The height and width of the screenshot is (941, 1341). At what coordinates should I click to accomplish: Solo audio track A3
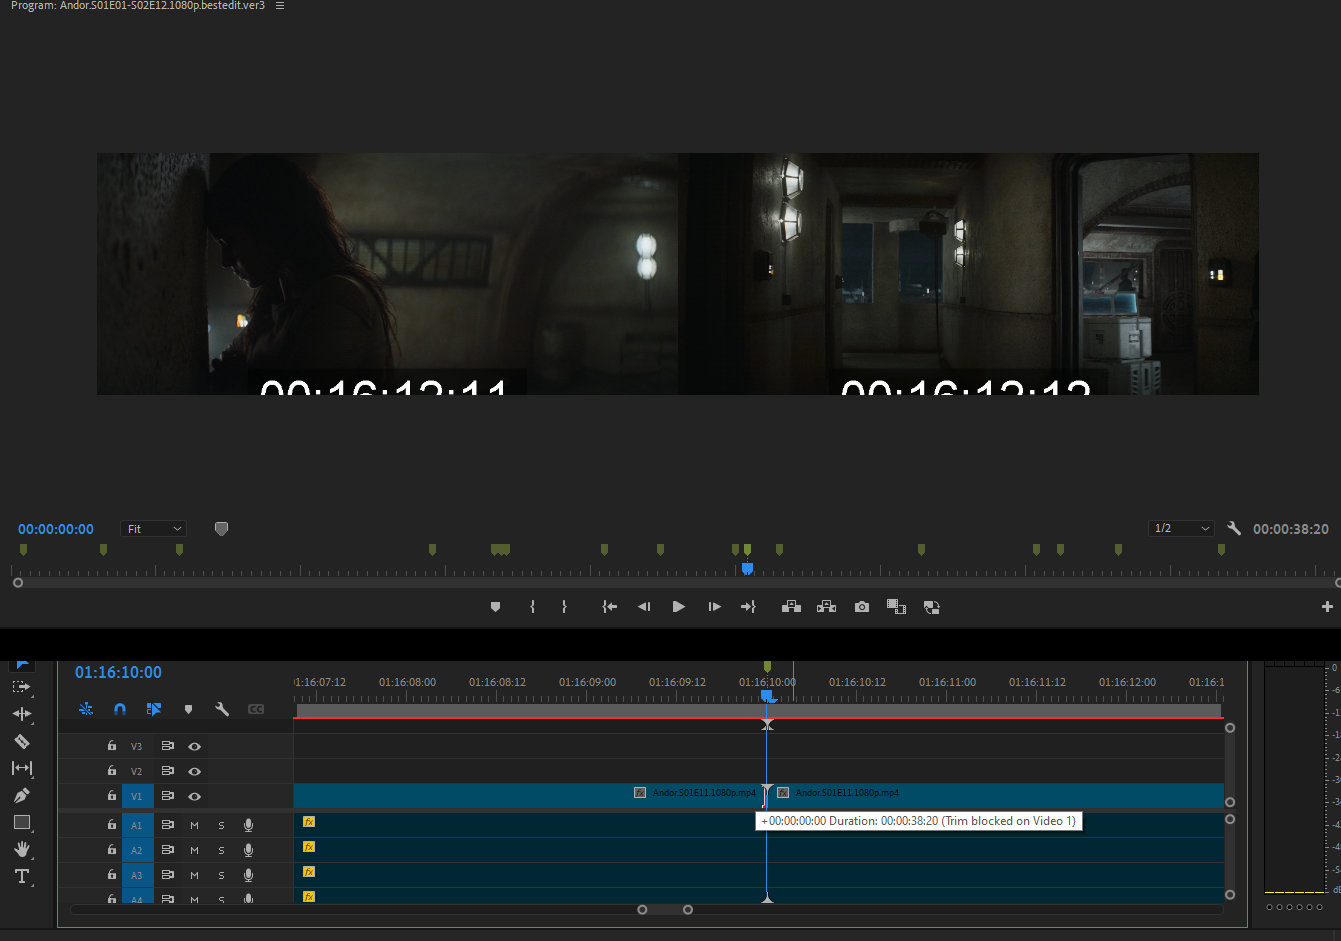[x=221, y=875]
